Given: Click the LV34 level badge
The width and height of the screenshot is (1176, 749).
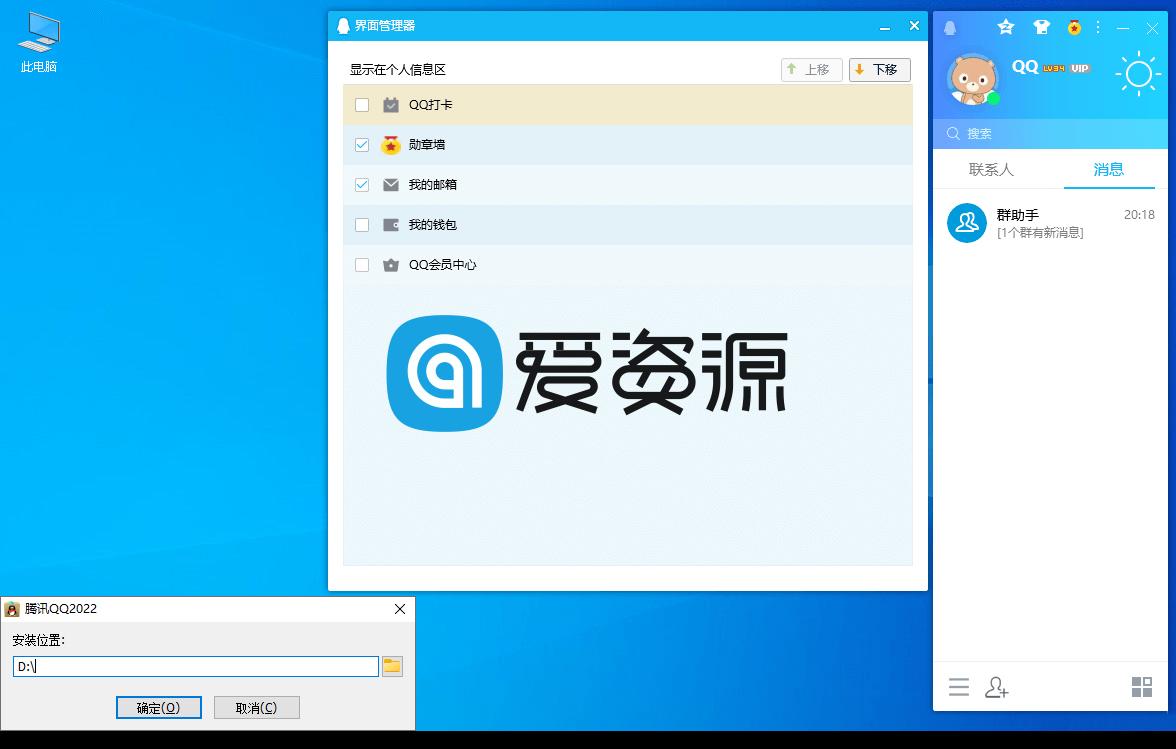Looking at the screenshot, I should [1054, 68].
